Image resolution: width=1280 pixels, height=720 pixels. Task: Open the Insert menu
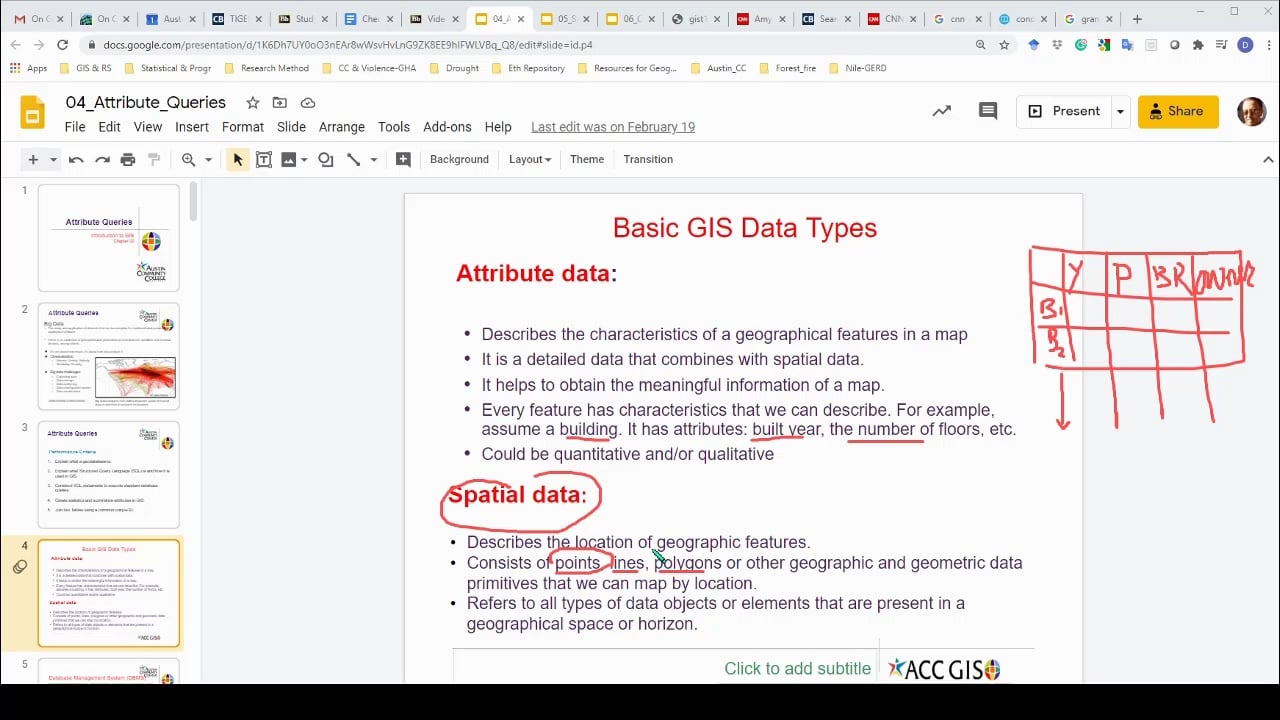pos(192,127)
